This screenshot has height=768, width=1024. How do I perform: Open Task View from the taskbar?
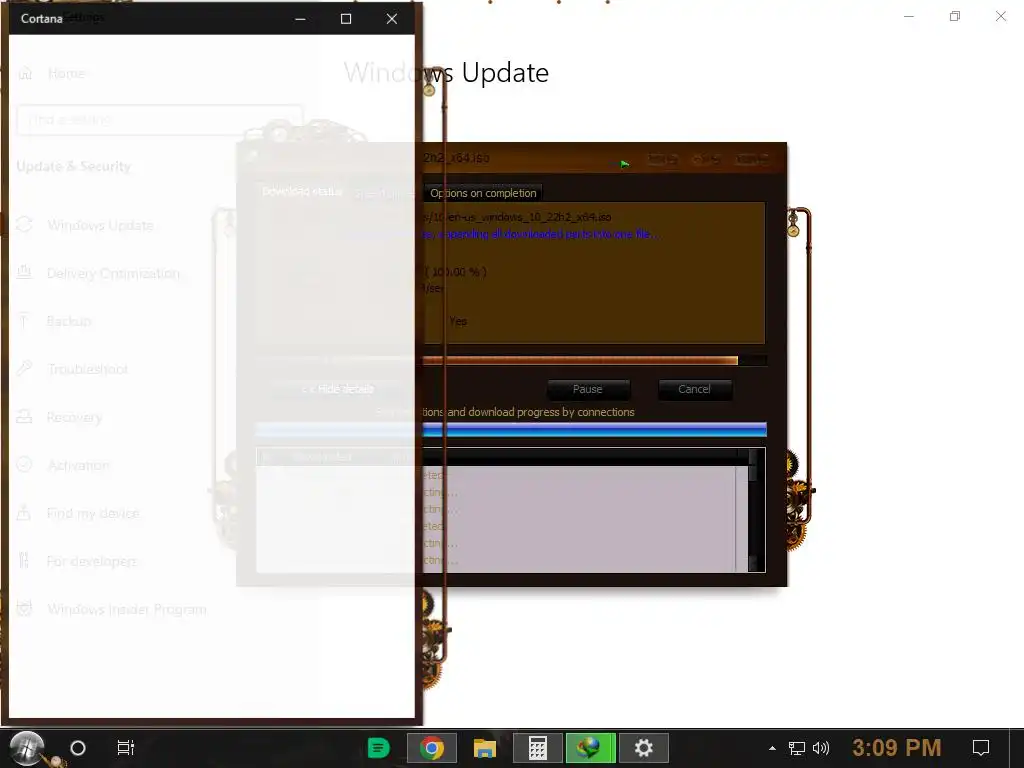[x=125, y=748]
